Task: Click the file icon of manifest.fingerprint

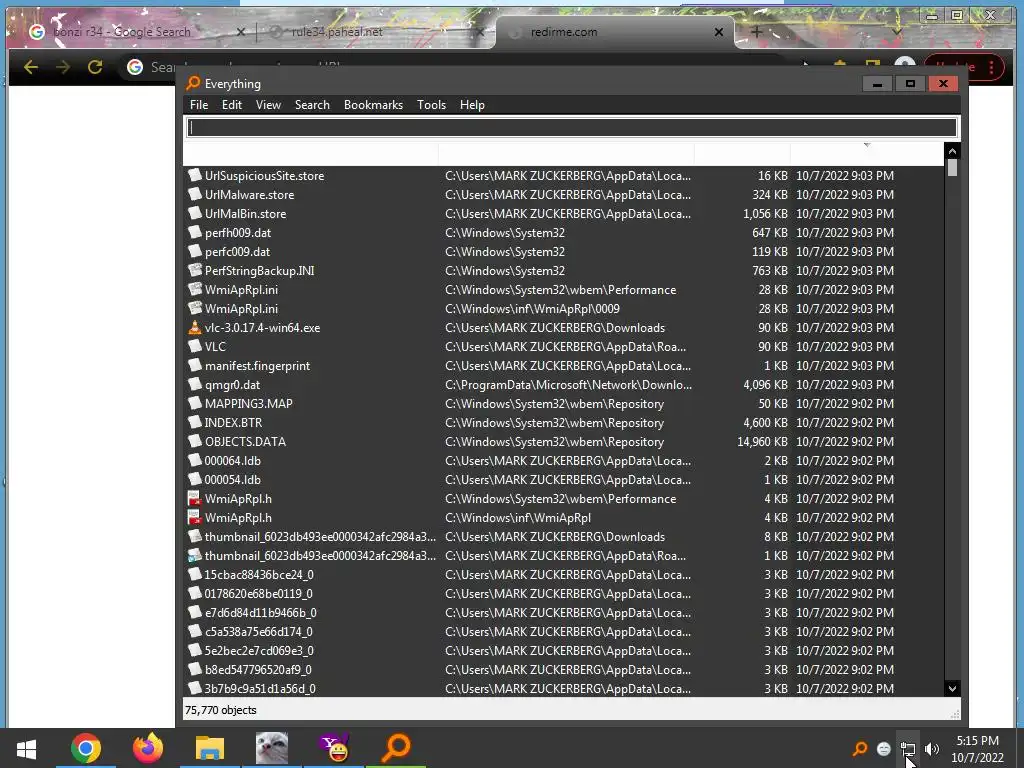Action: 195,366
